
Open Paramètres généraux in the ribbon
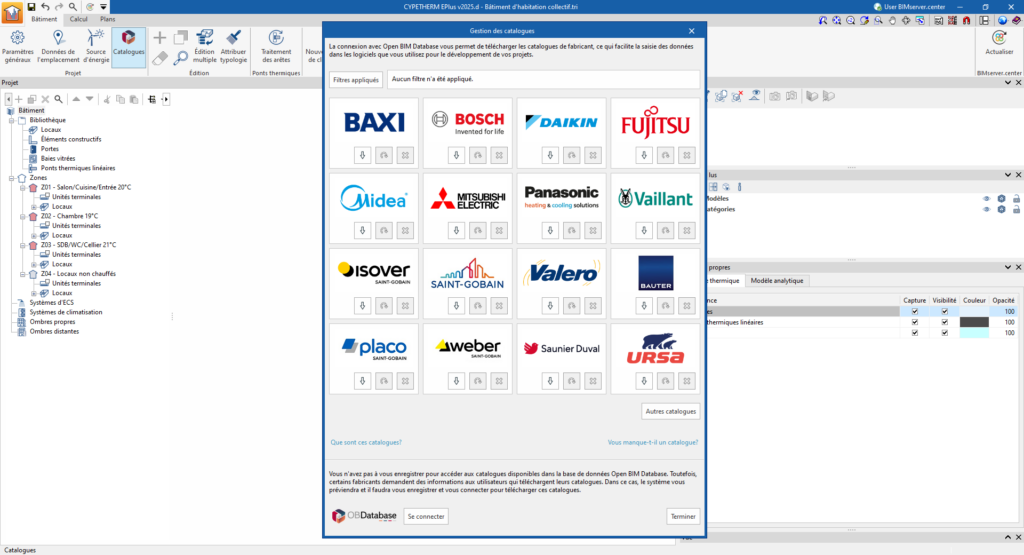click(18, 46)
